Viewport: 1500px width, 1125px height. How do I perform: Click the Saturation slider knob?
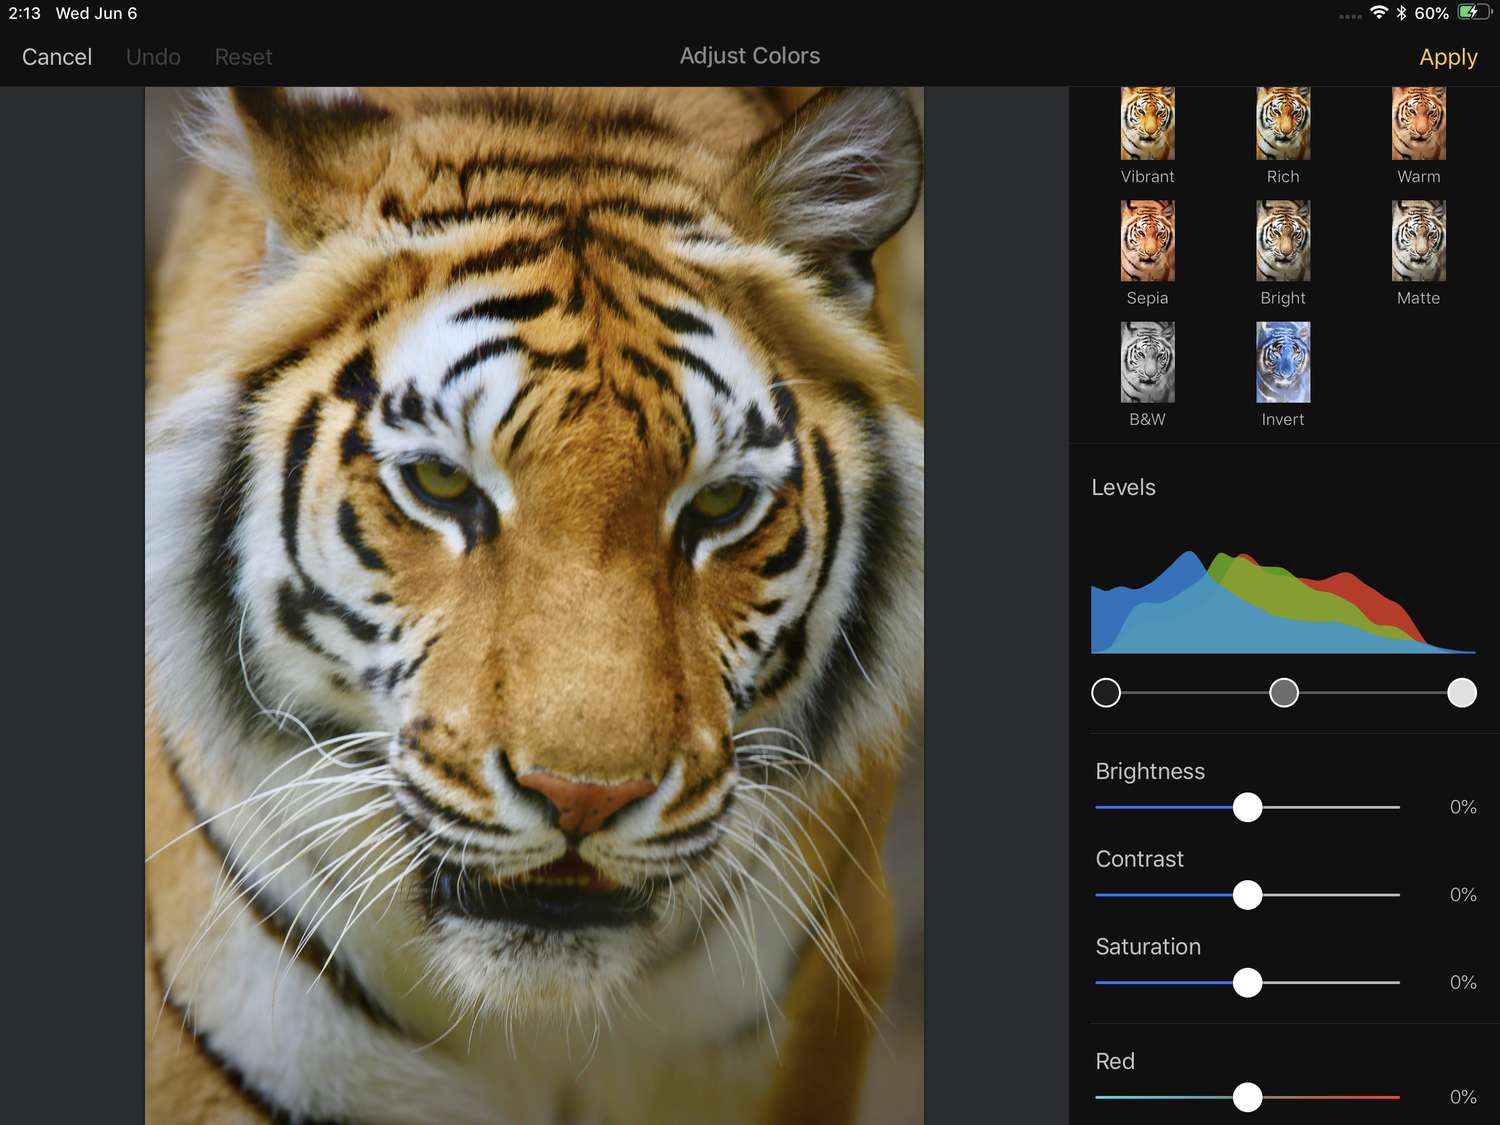click(x=1247, y=983)
